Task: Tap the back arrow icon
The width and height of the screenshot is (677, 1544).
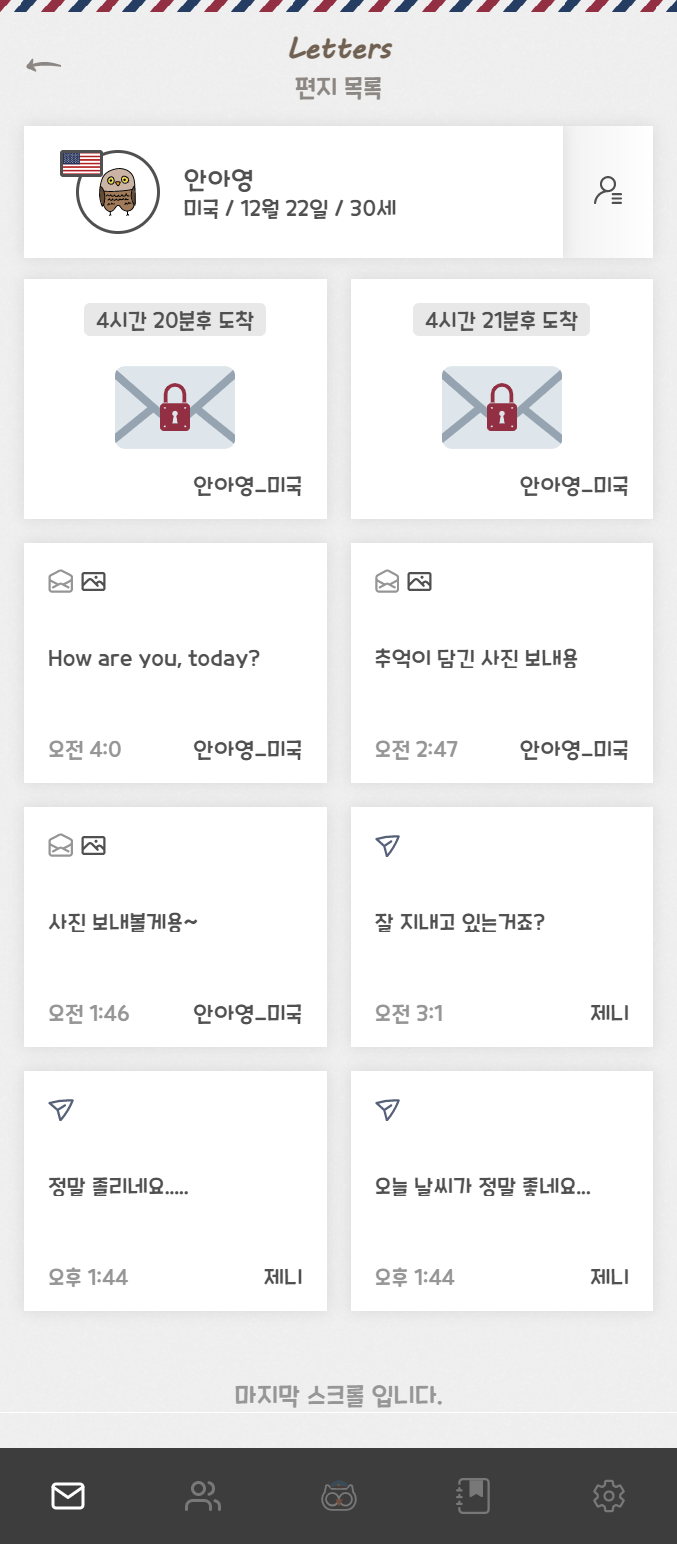Action: pyautogui.click(x=43, y=66)
